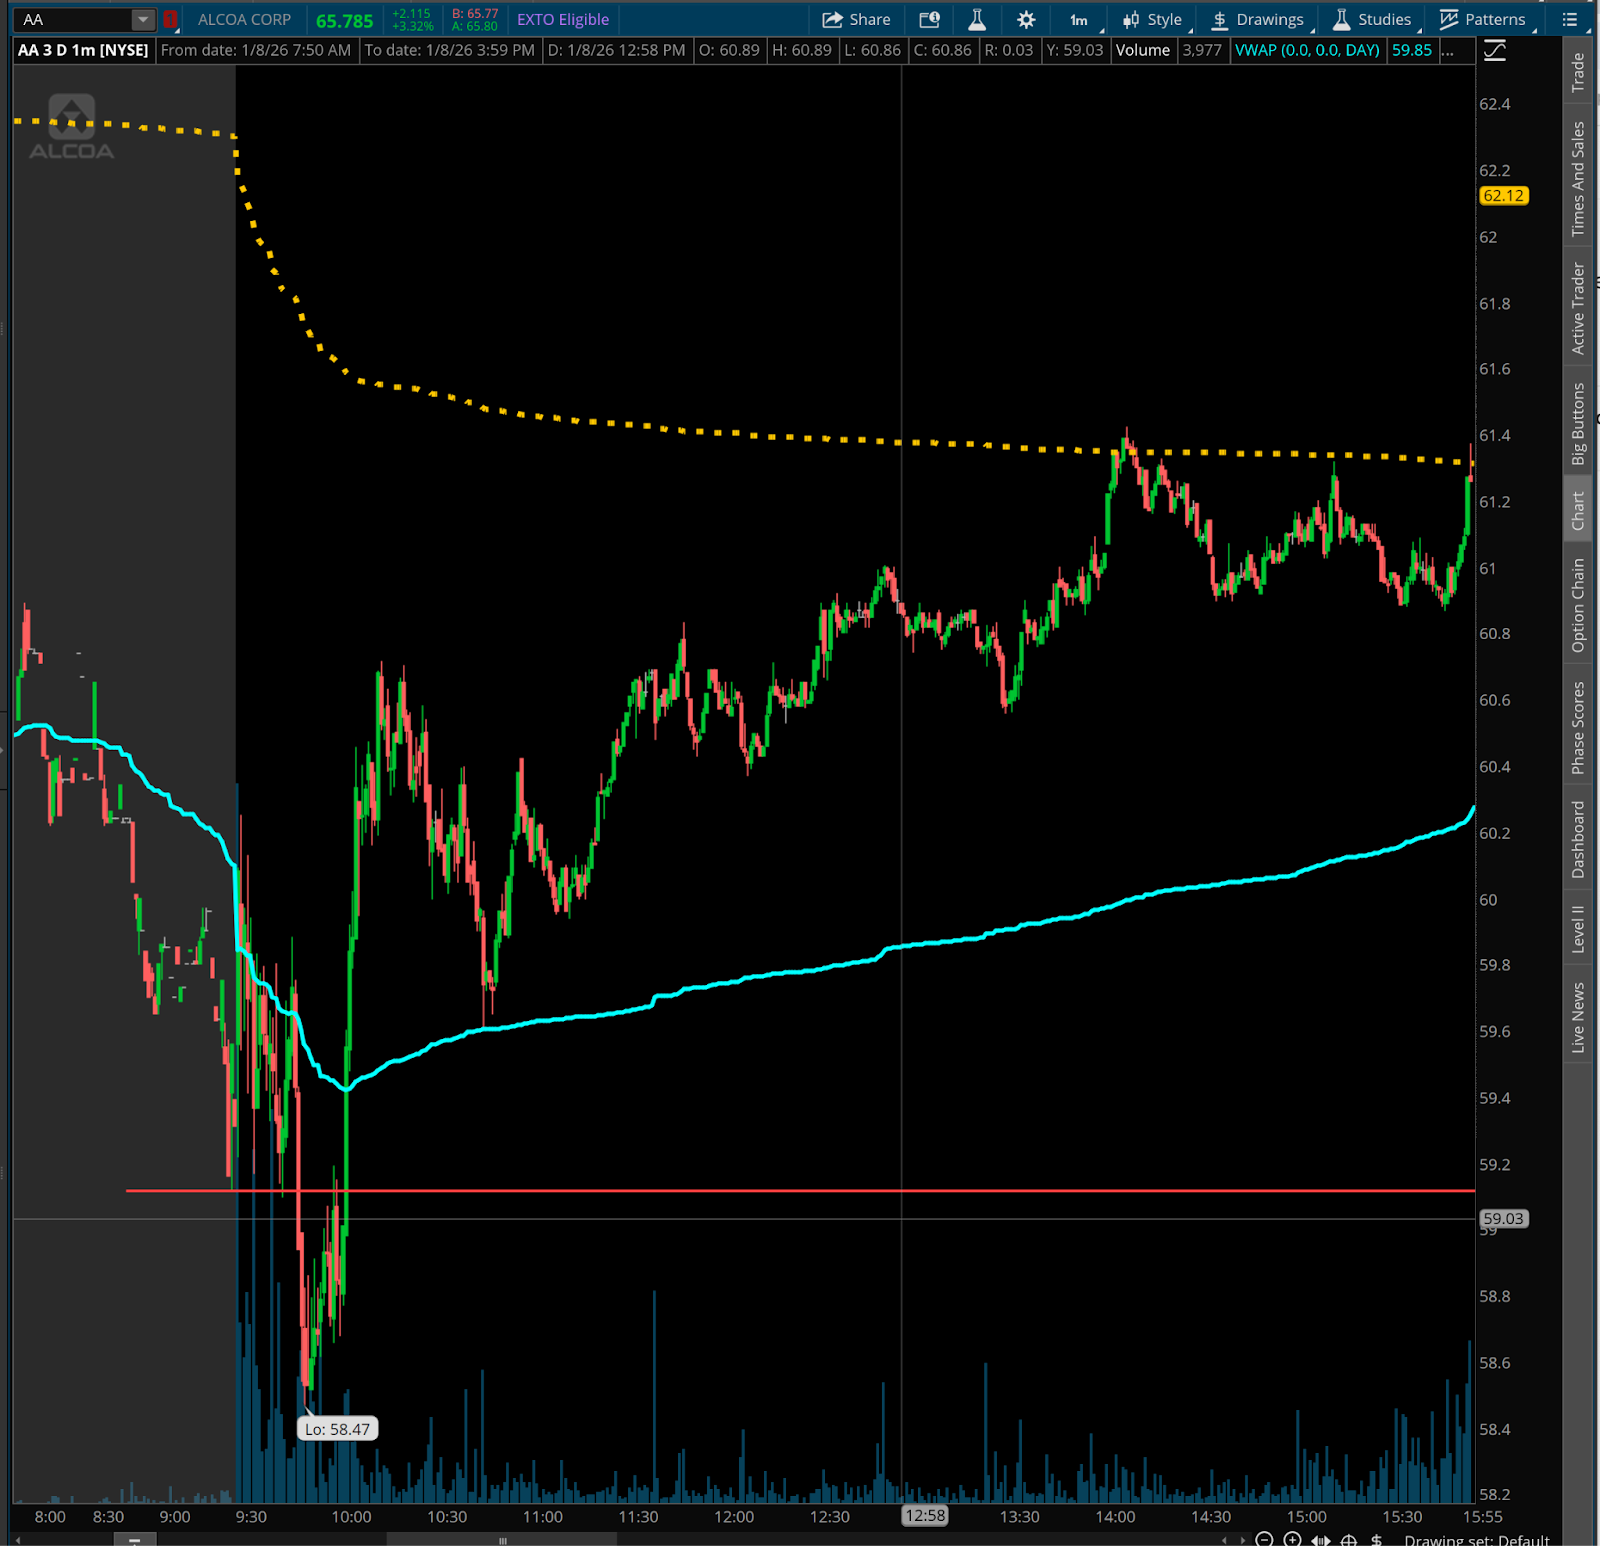This screenshot has height=1546, width=1600.
Task: Click the zoom in magnifier icon
Action: point(1293,1539)
